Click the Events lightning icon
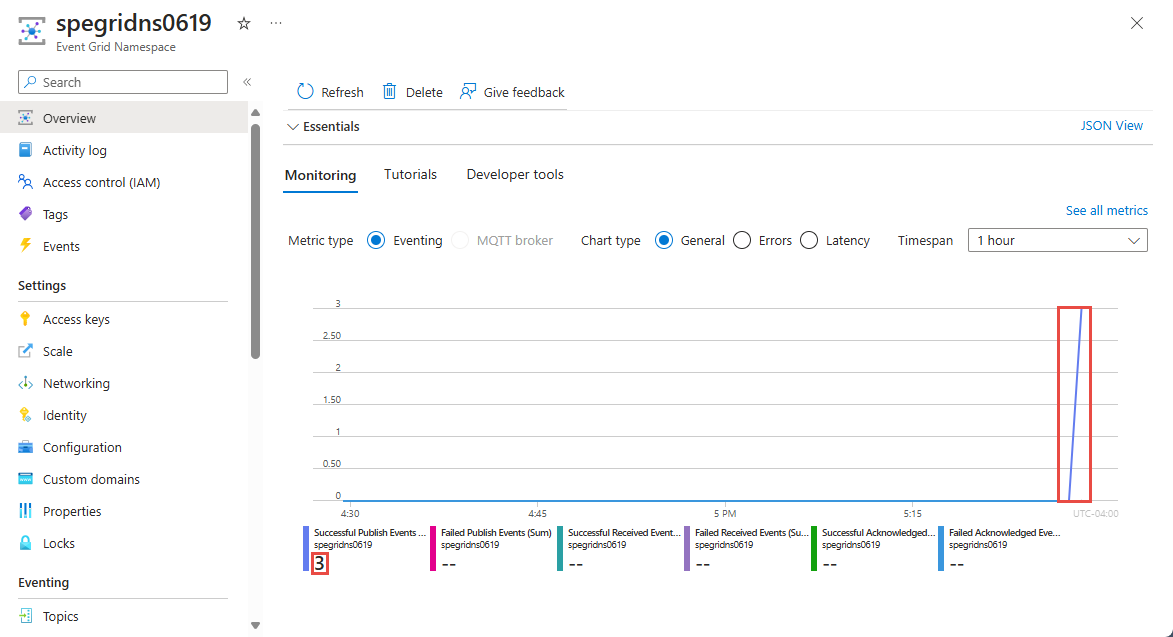This screenshot has height=637, width=1173. point(25,246)
